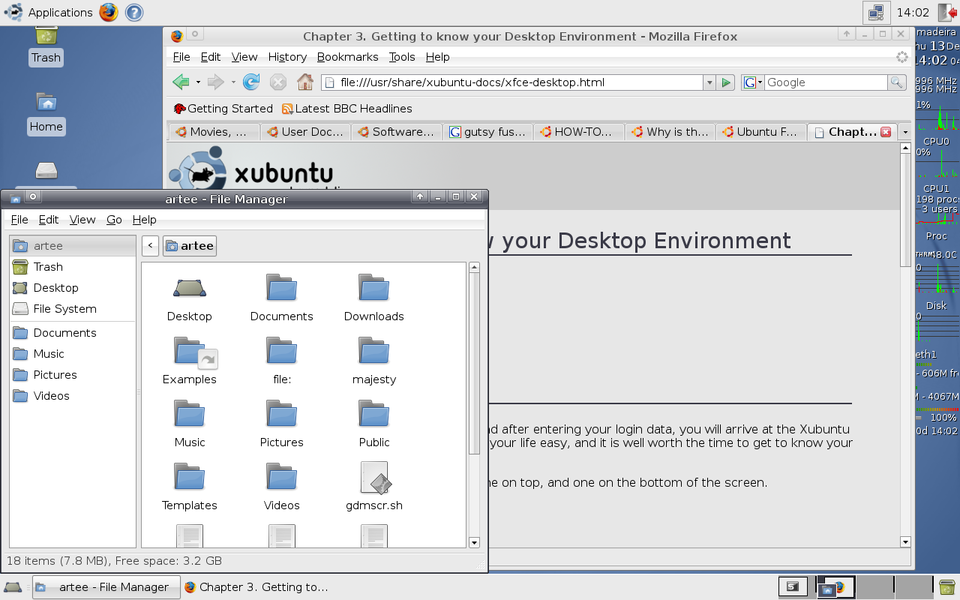Select the removable drive desktop icon
This screenshot has height=600, width=960.
pyautogui.click(x=46, y=170)
